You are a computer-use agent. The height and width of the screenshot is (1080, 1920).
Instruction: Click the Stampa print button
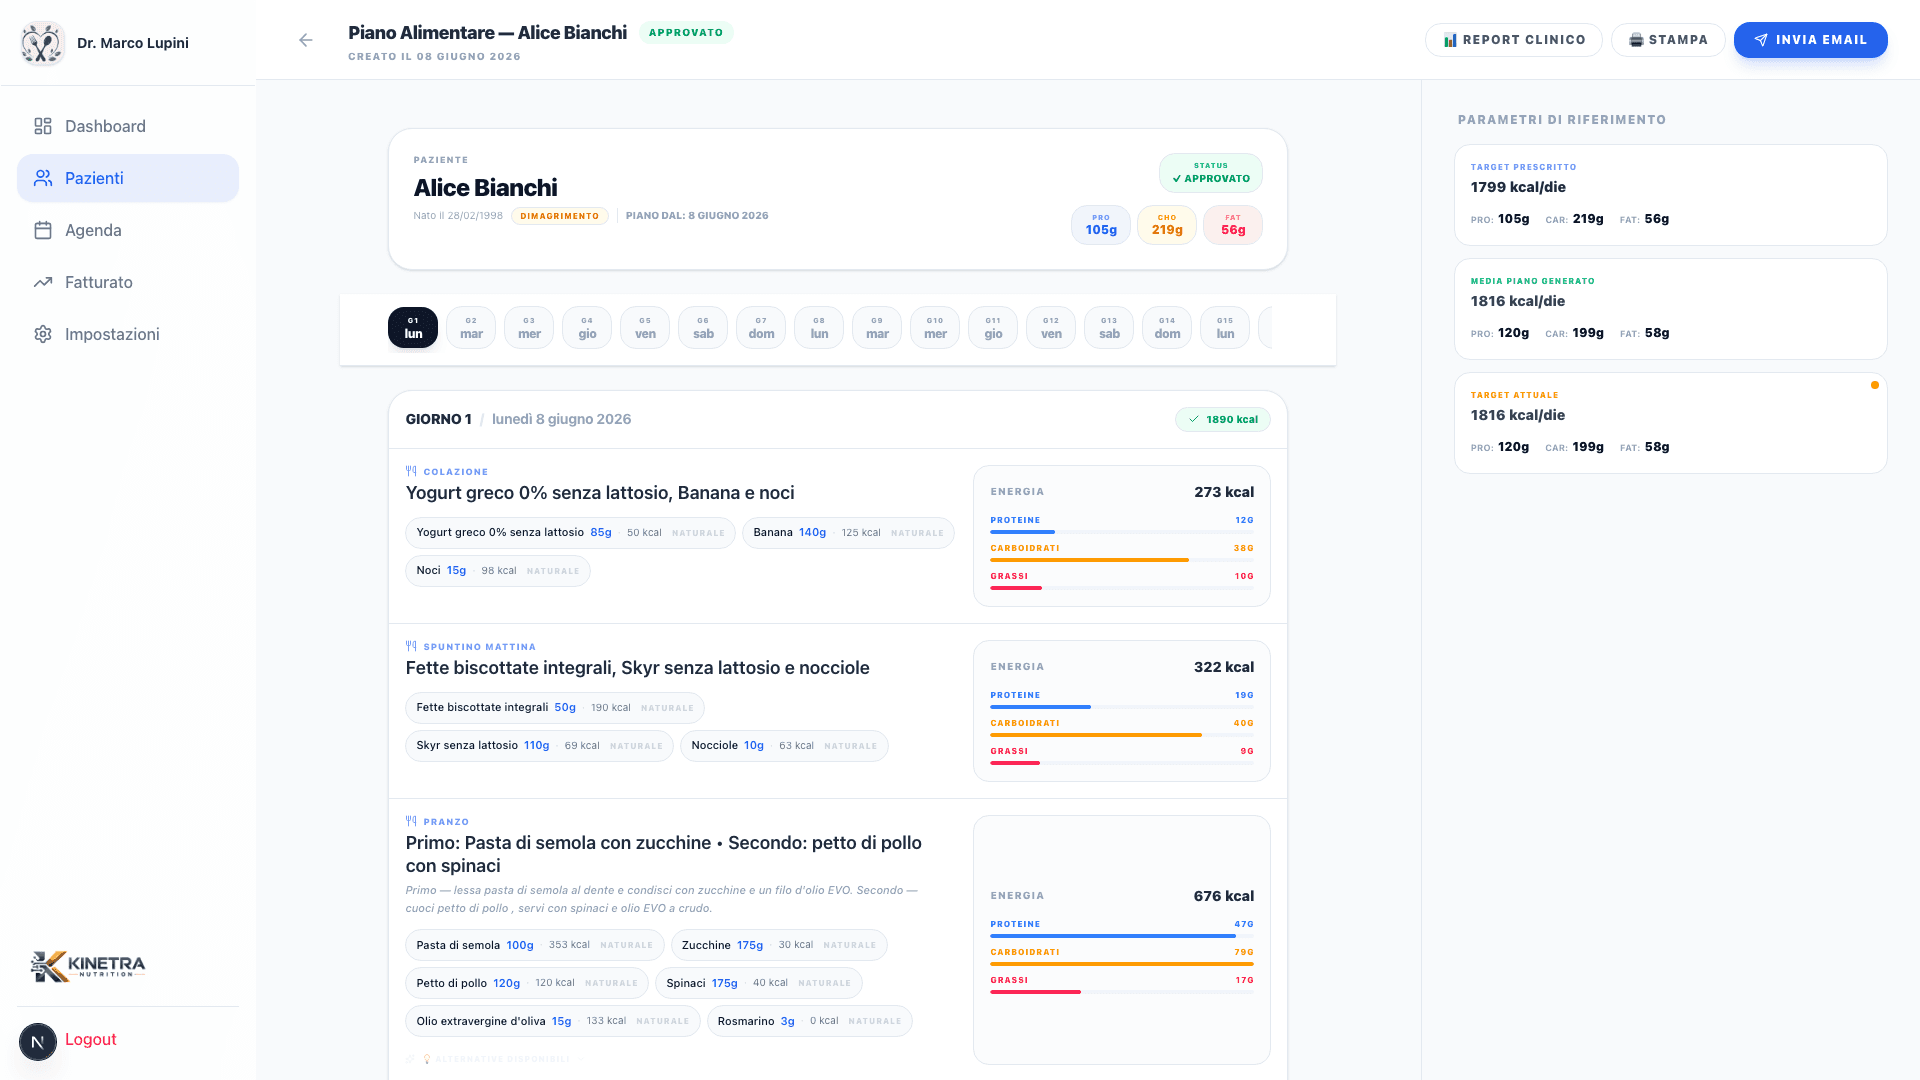click(1667, 40)
